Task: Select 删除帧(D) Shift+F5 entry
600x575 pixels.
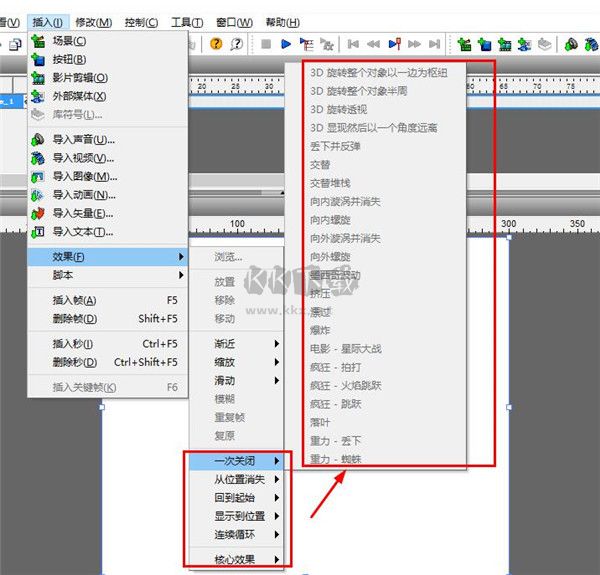Action: tap(108, 319)
